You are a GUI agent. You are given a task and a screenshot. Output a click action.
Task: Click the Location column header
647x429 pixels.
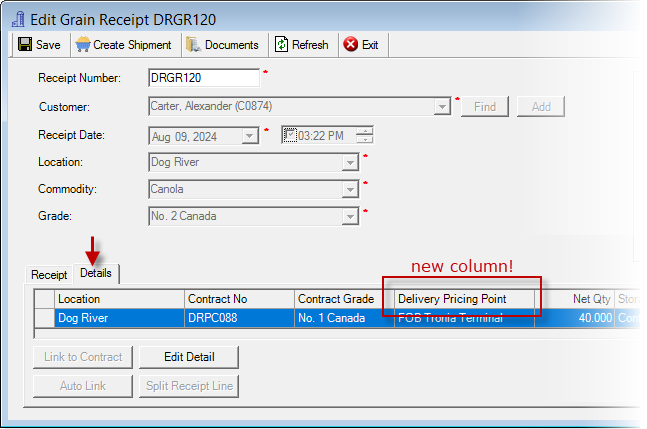(x=119, y=299)
